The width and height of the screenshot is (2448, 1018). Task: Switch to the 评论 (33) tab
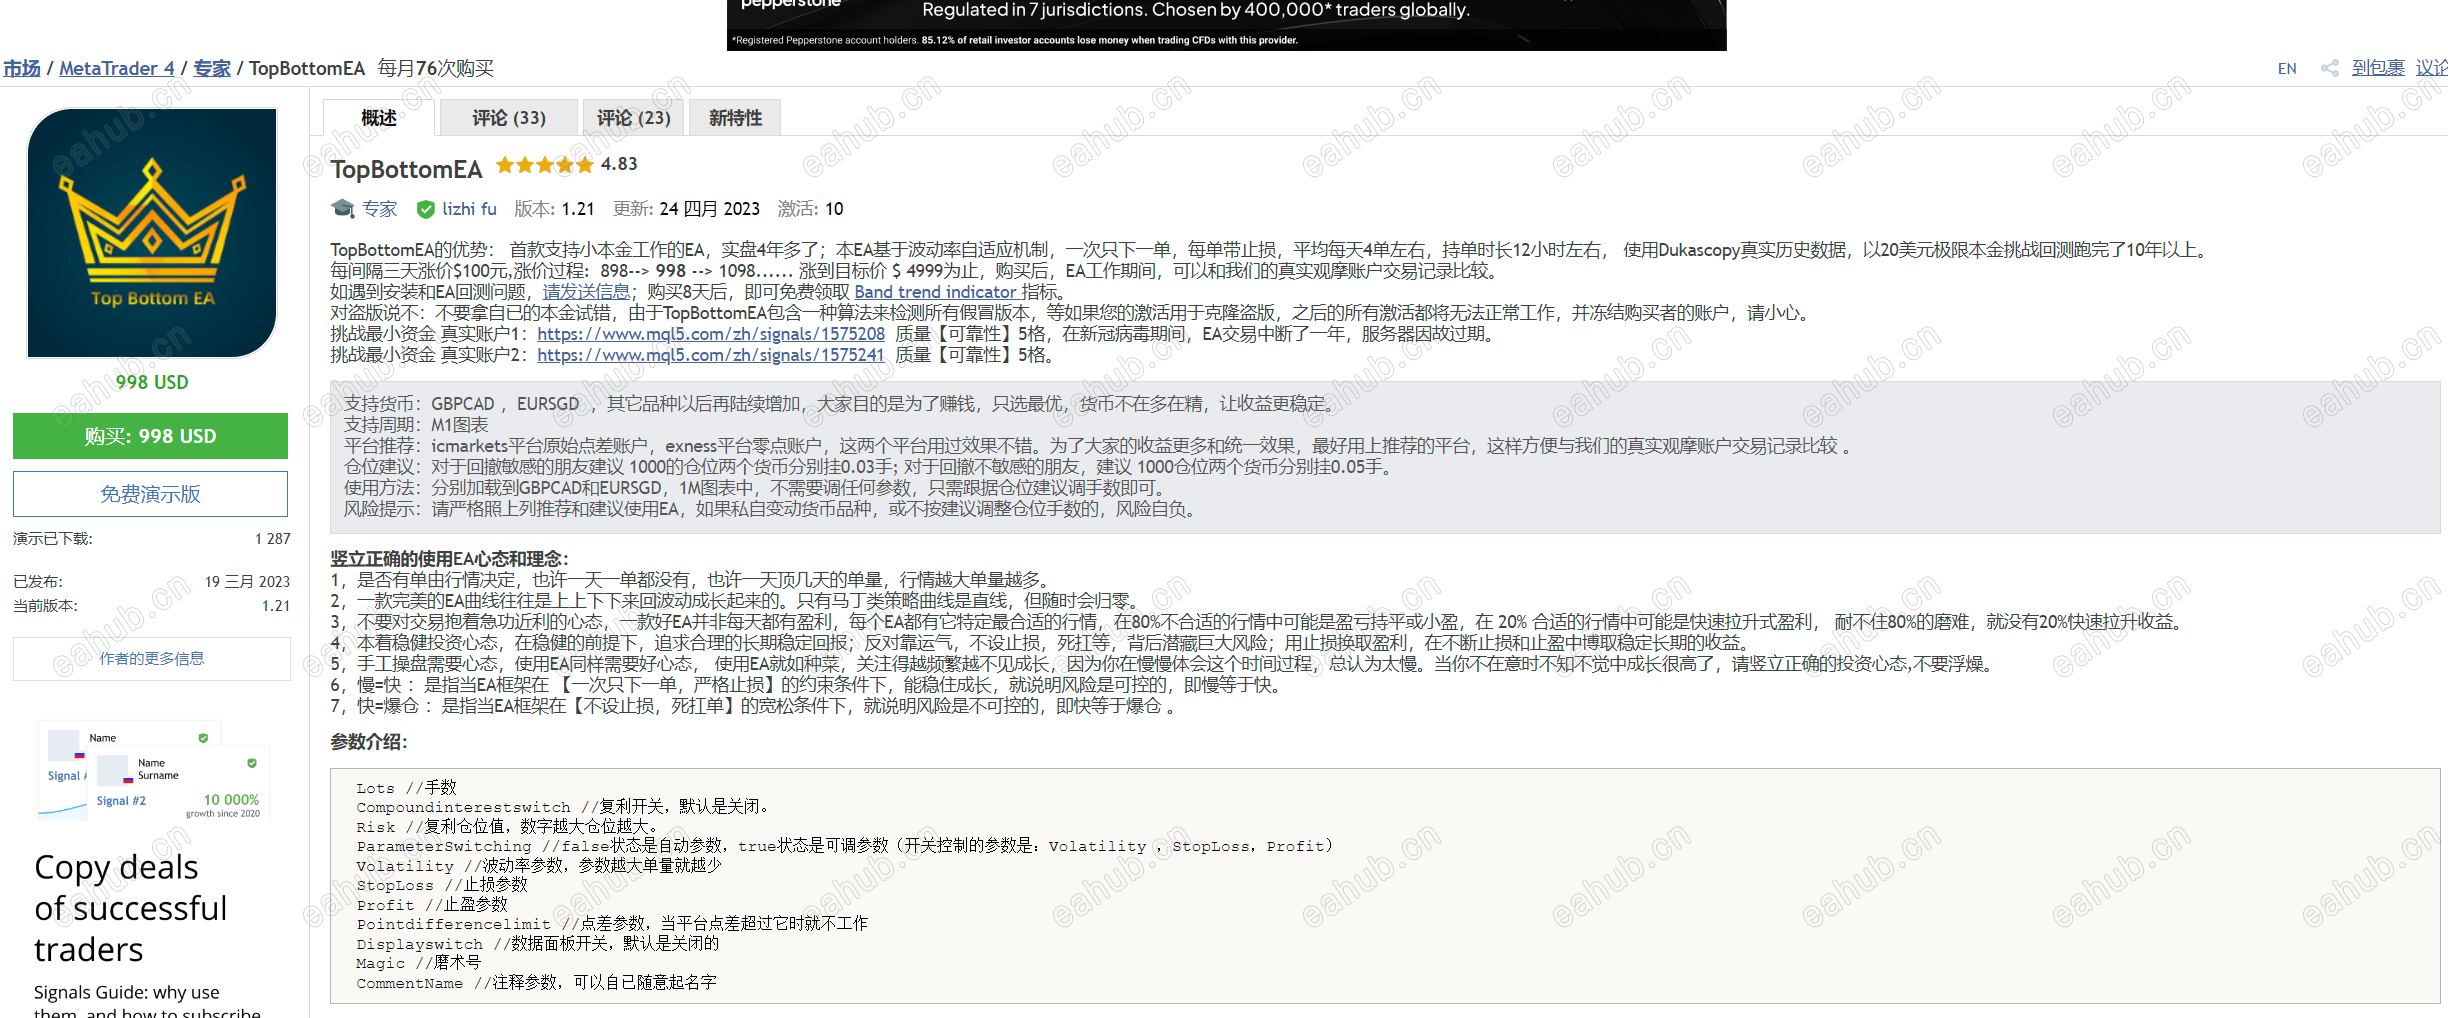pyautogui.click(x=508, y=117)
